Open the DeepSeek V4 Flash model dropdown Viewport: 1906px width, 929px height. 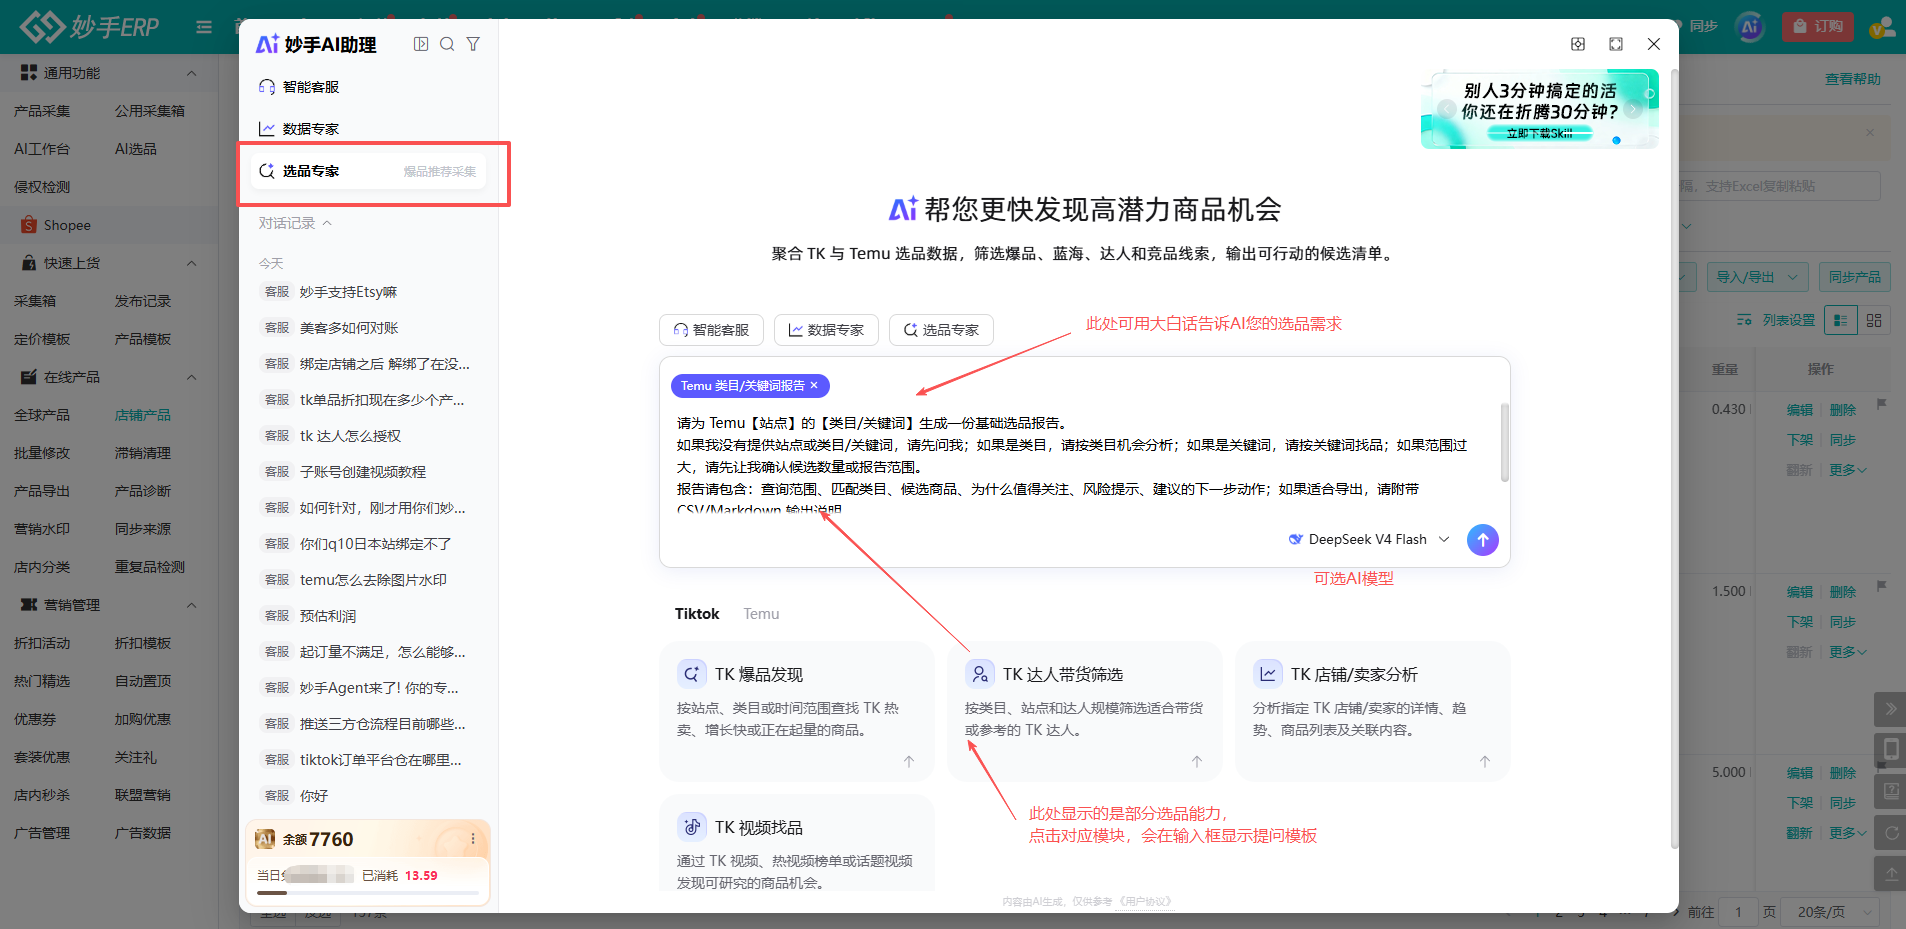[x=1368, y=539]
